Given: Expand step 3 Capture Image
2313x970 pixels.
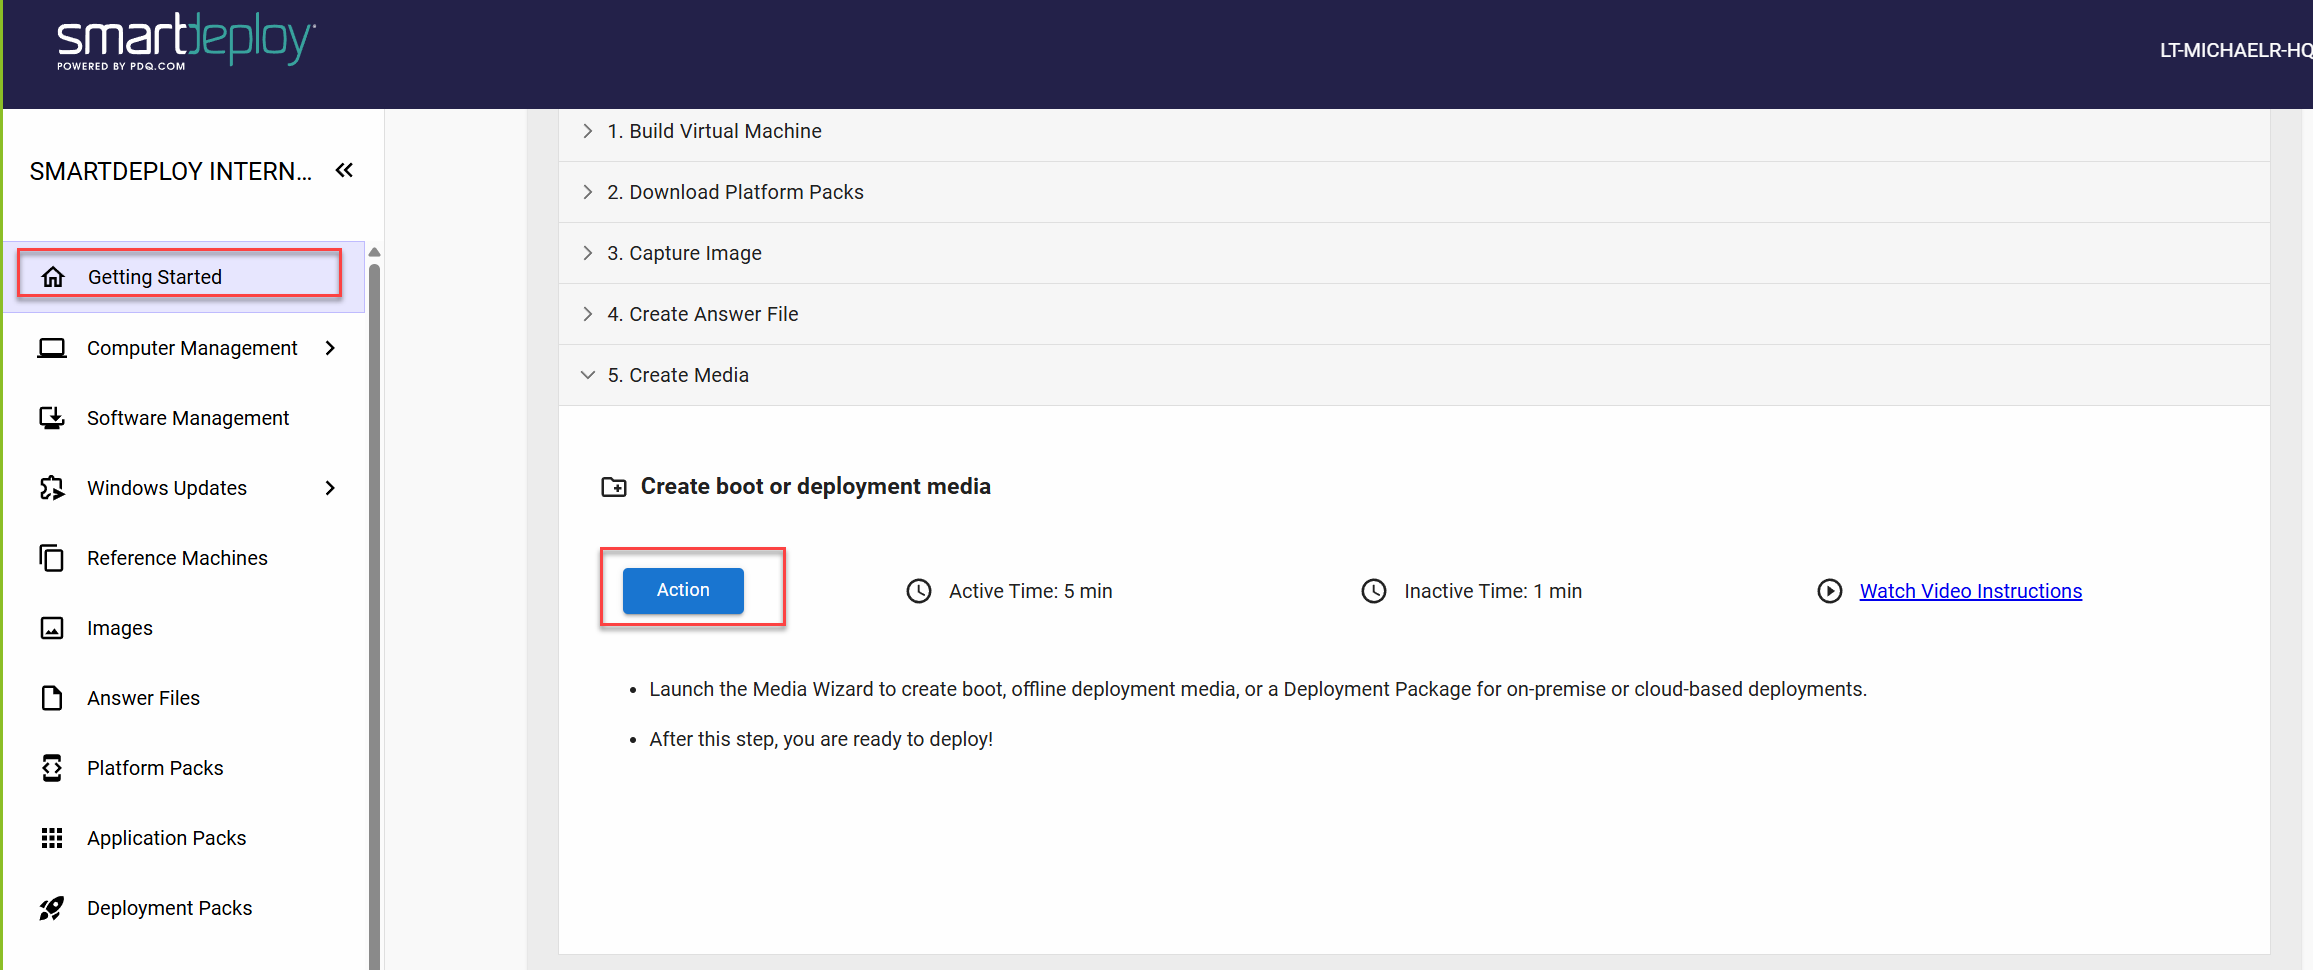Looking at the screenshot, I should [588, 253].
